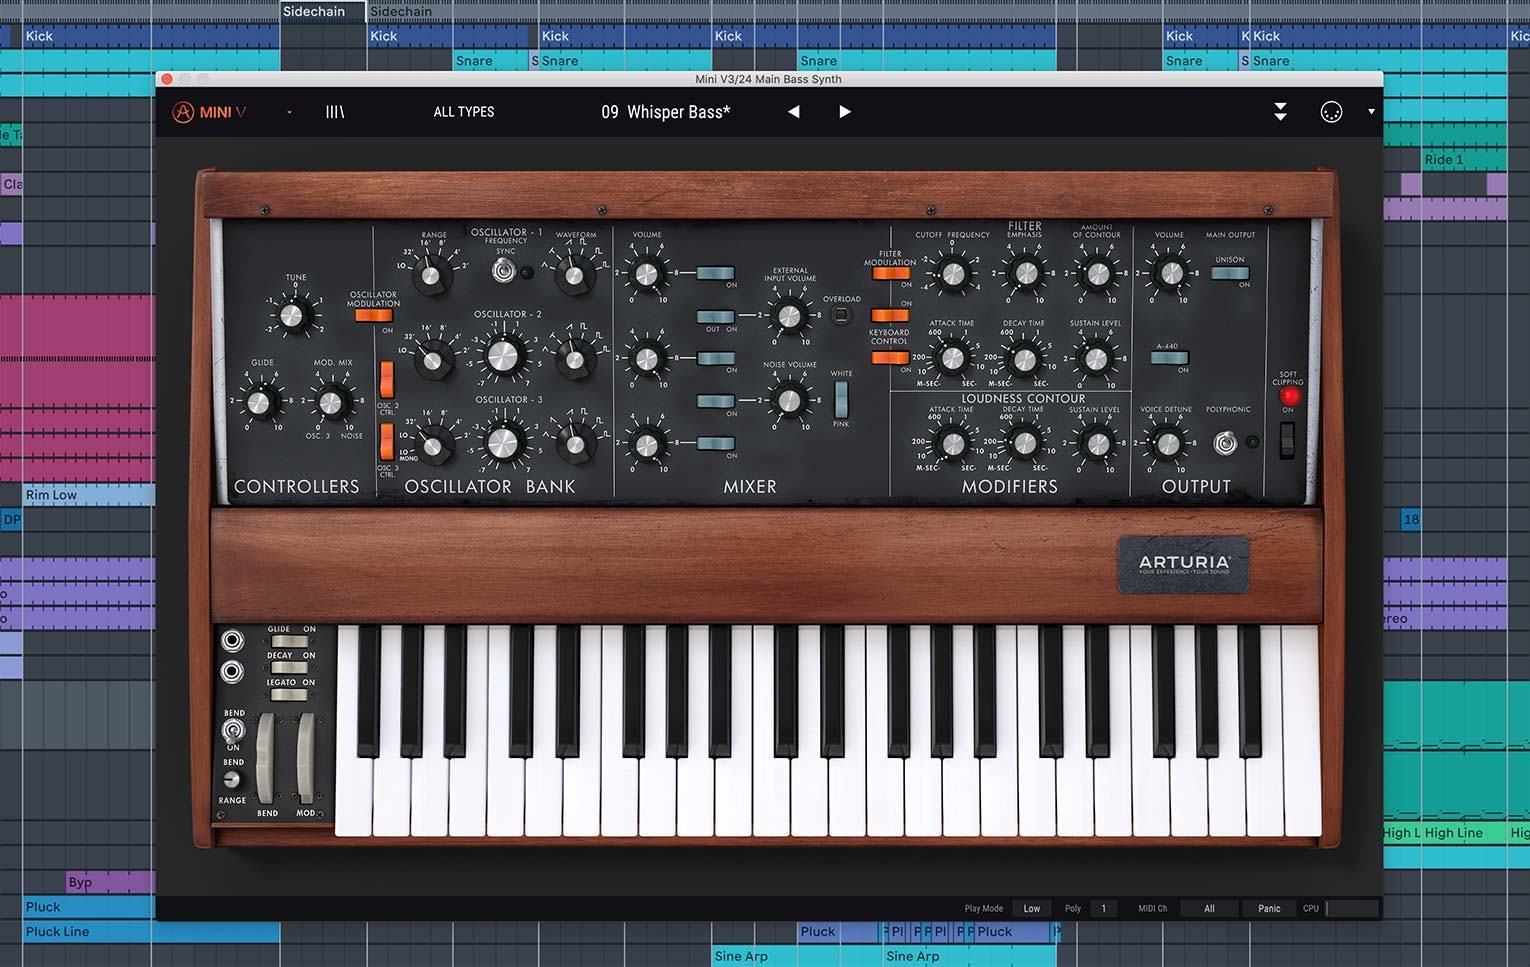
Task: Click the Oscillator 1 Range knob
Action: 432,274
